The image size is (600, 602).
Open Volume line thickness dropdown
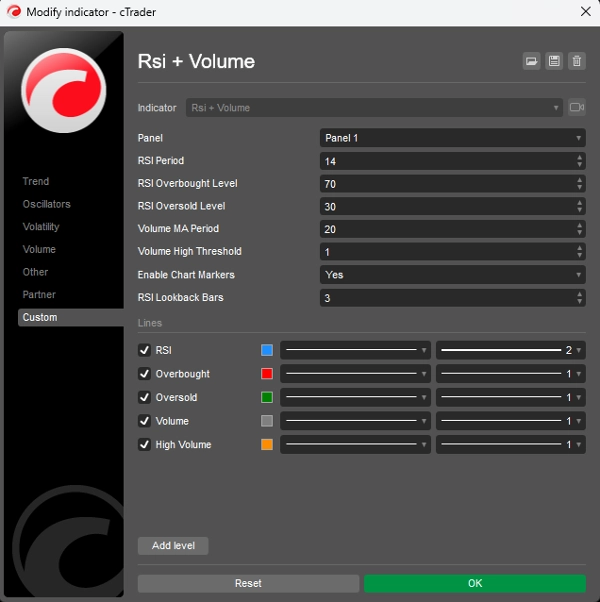pyautogui.click(x=511, y=421)
